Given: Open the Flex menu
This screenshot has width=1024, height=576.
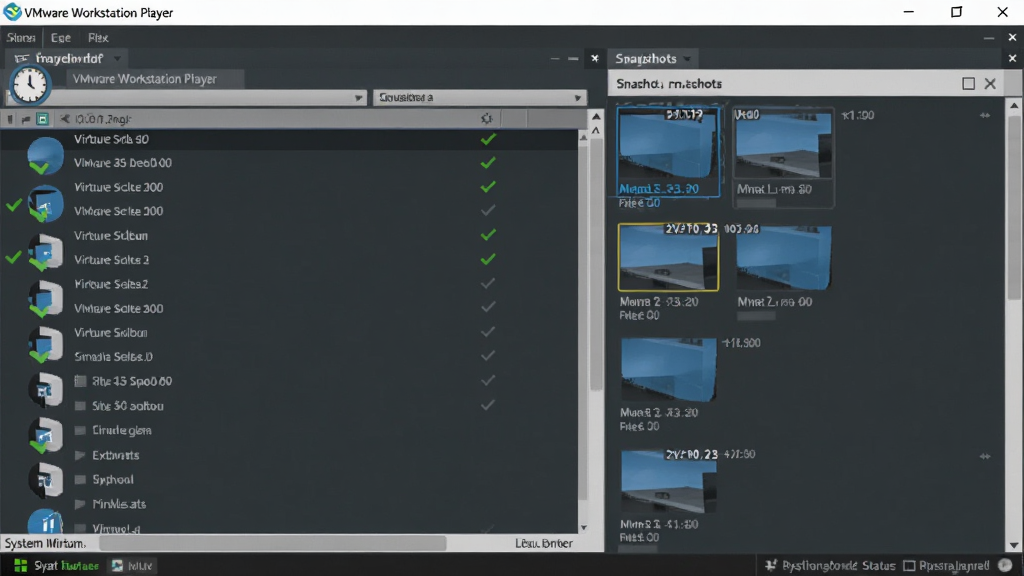Looking at the screenshot, I should (x=98, y=38).
